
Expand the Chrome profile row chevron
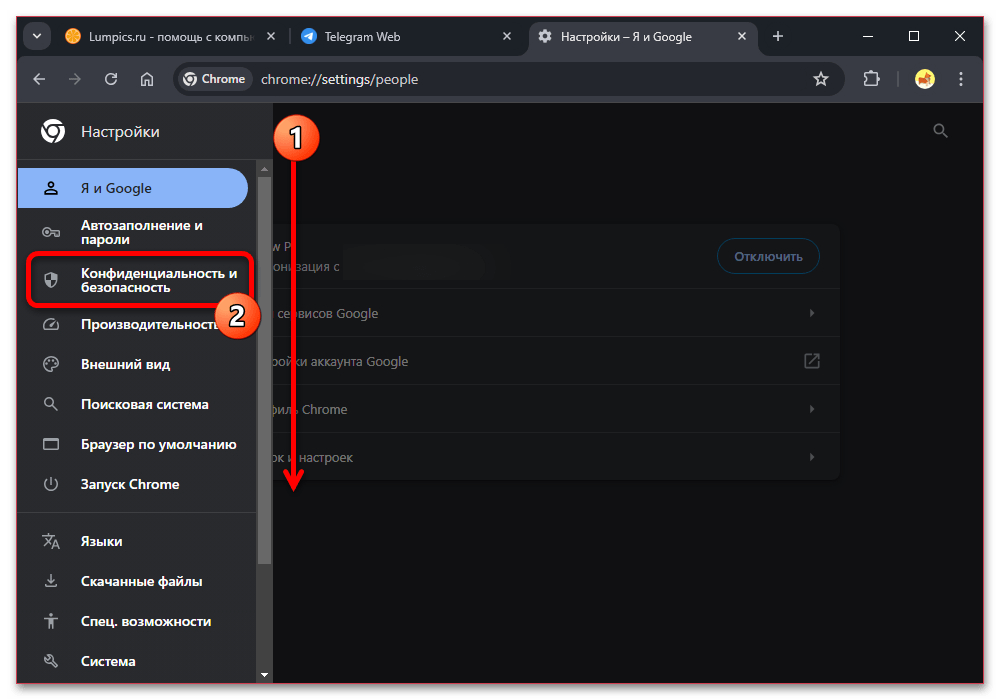click(x=811, y=409)
